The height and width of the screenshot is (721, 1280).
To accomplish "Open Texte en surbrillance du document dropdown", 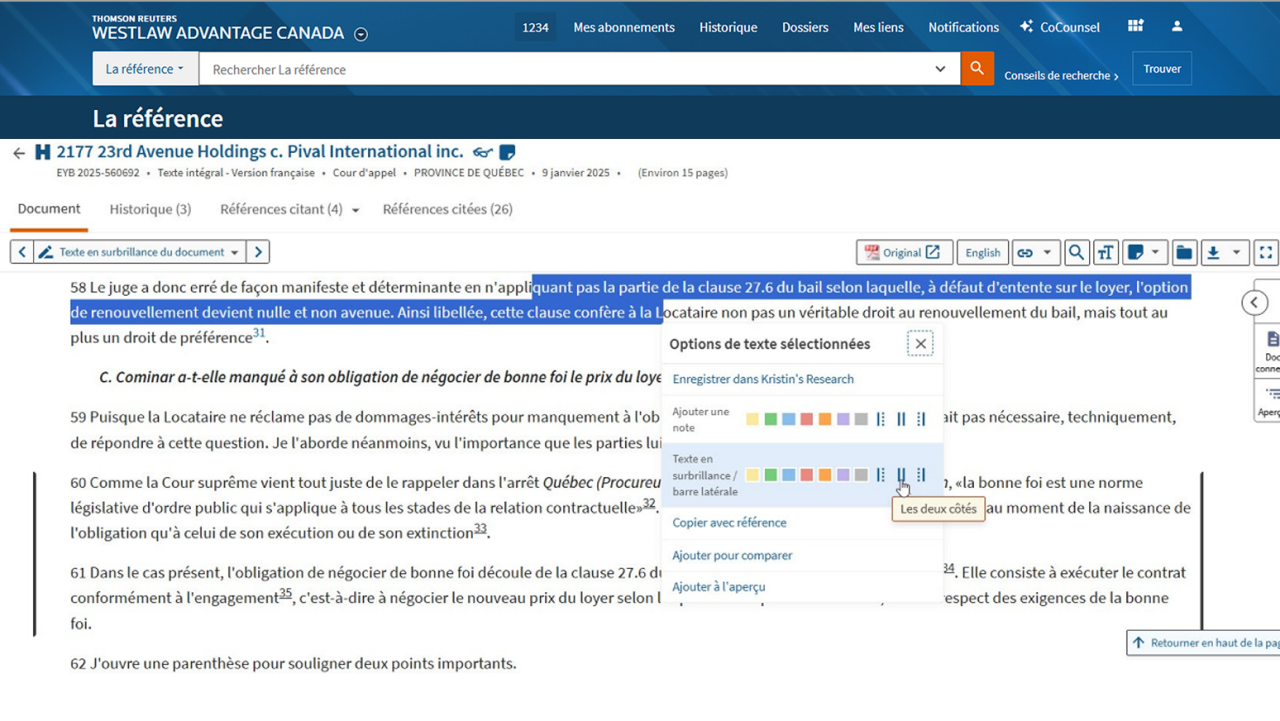I will (139, 253).
